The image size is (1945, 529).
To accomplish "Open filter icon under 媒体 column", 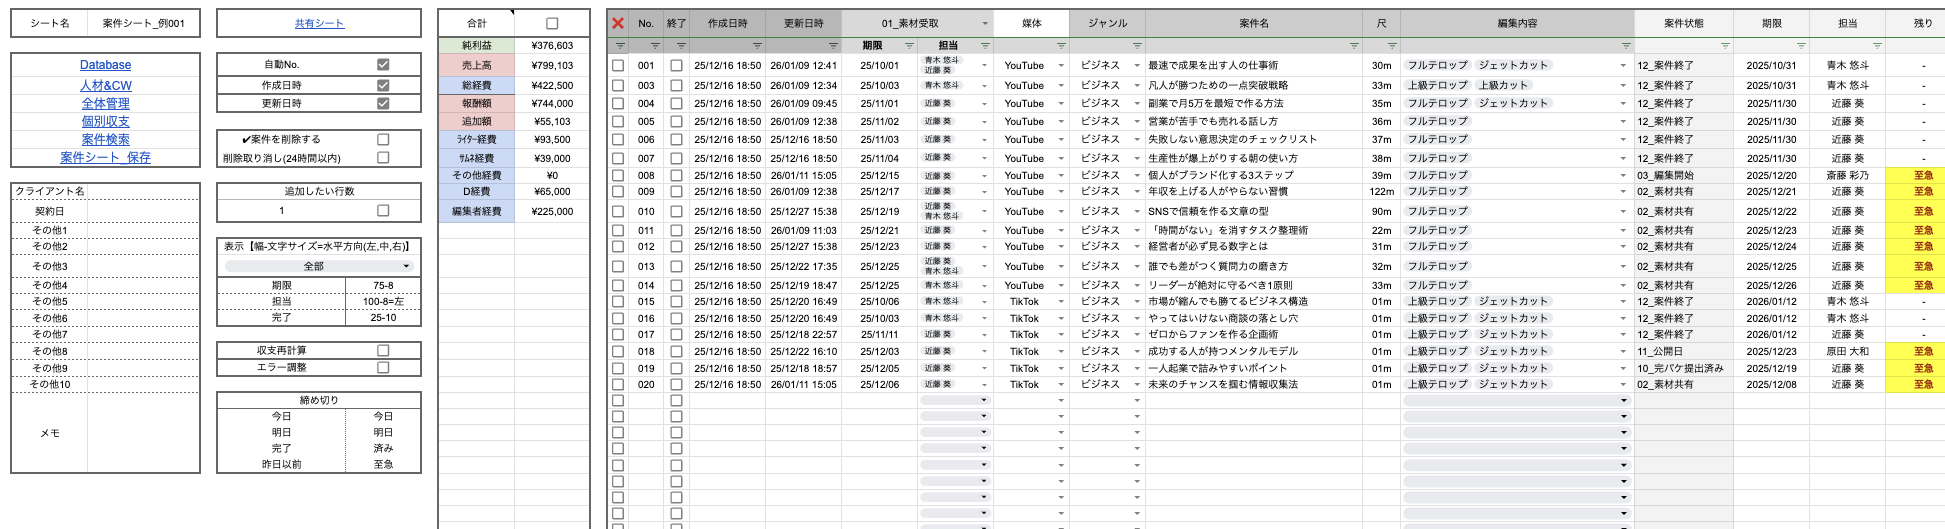I will point(1061,46).
